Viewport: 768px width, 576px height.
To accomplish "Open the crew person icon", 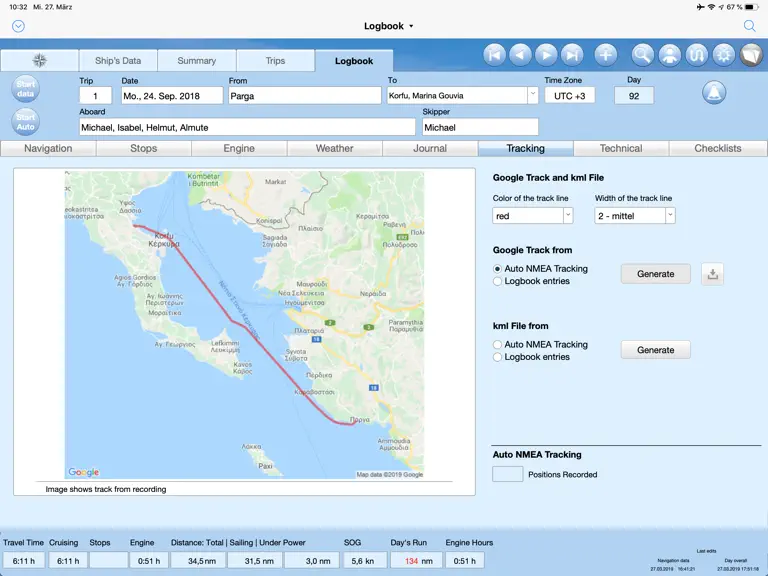I will 669,55.
